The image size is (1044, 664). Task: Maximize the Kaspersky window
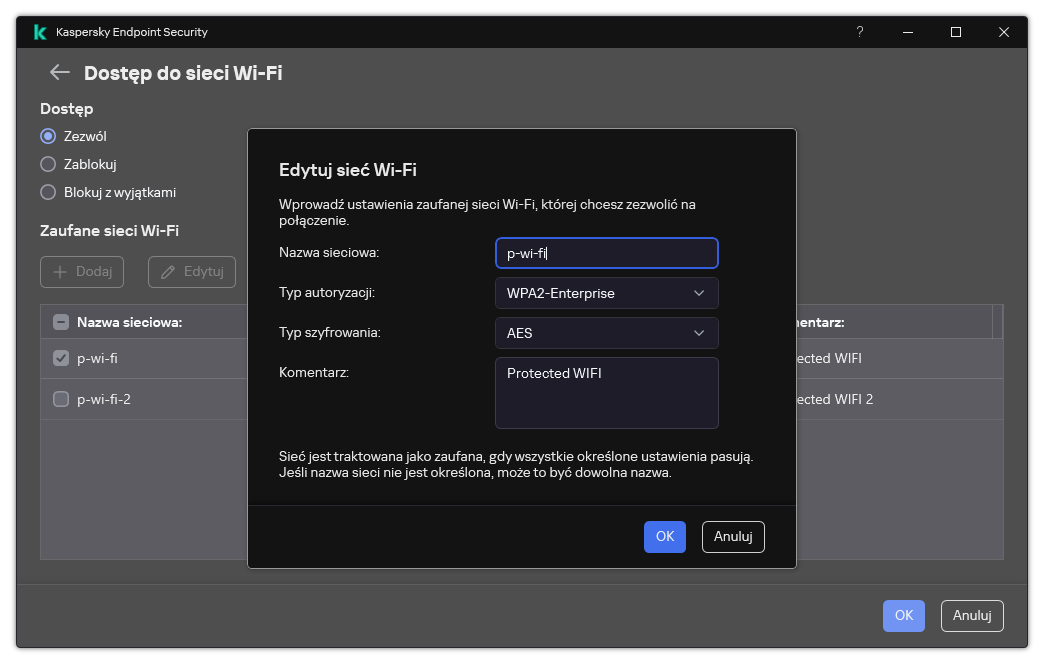tap(956, 32)
